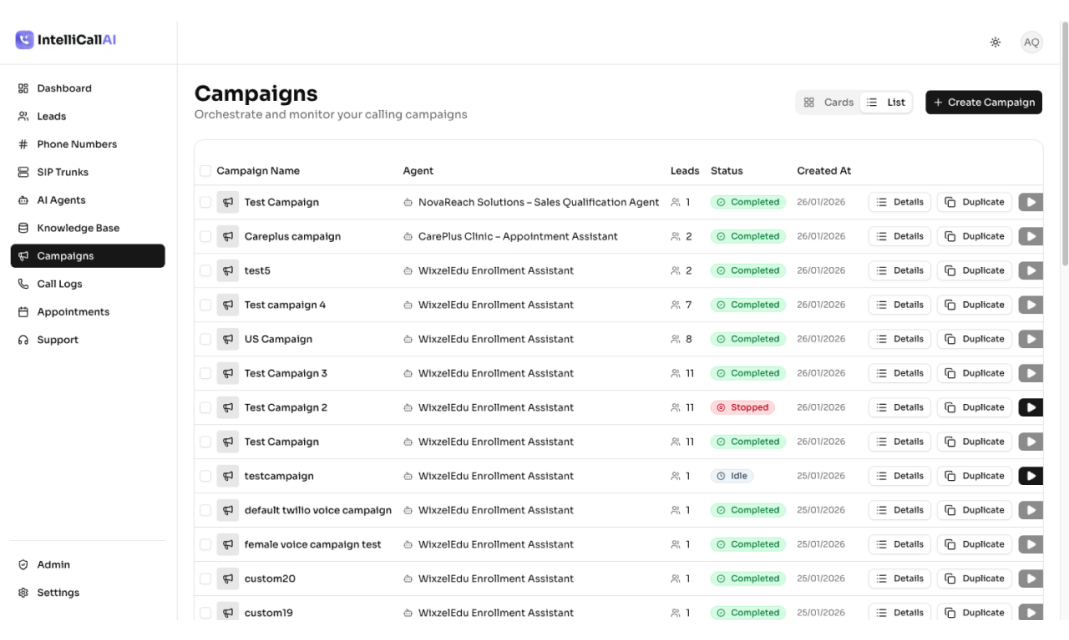Click megaphone icon of Test Campaign 2
The width and height of the screenshot is (1069, 640).
tap(228, 408)
